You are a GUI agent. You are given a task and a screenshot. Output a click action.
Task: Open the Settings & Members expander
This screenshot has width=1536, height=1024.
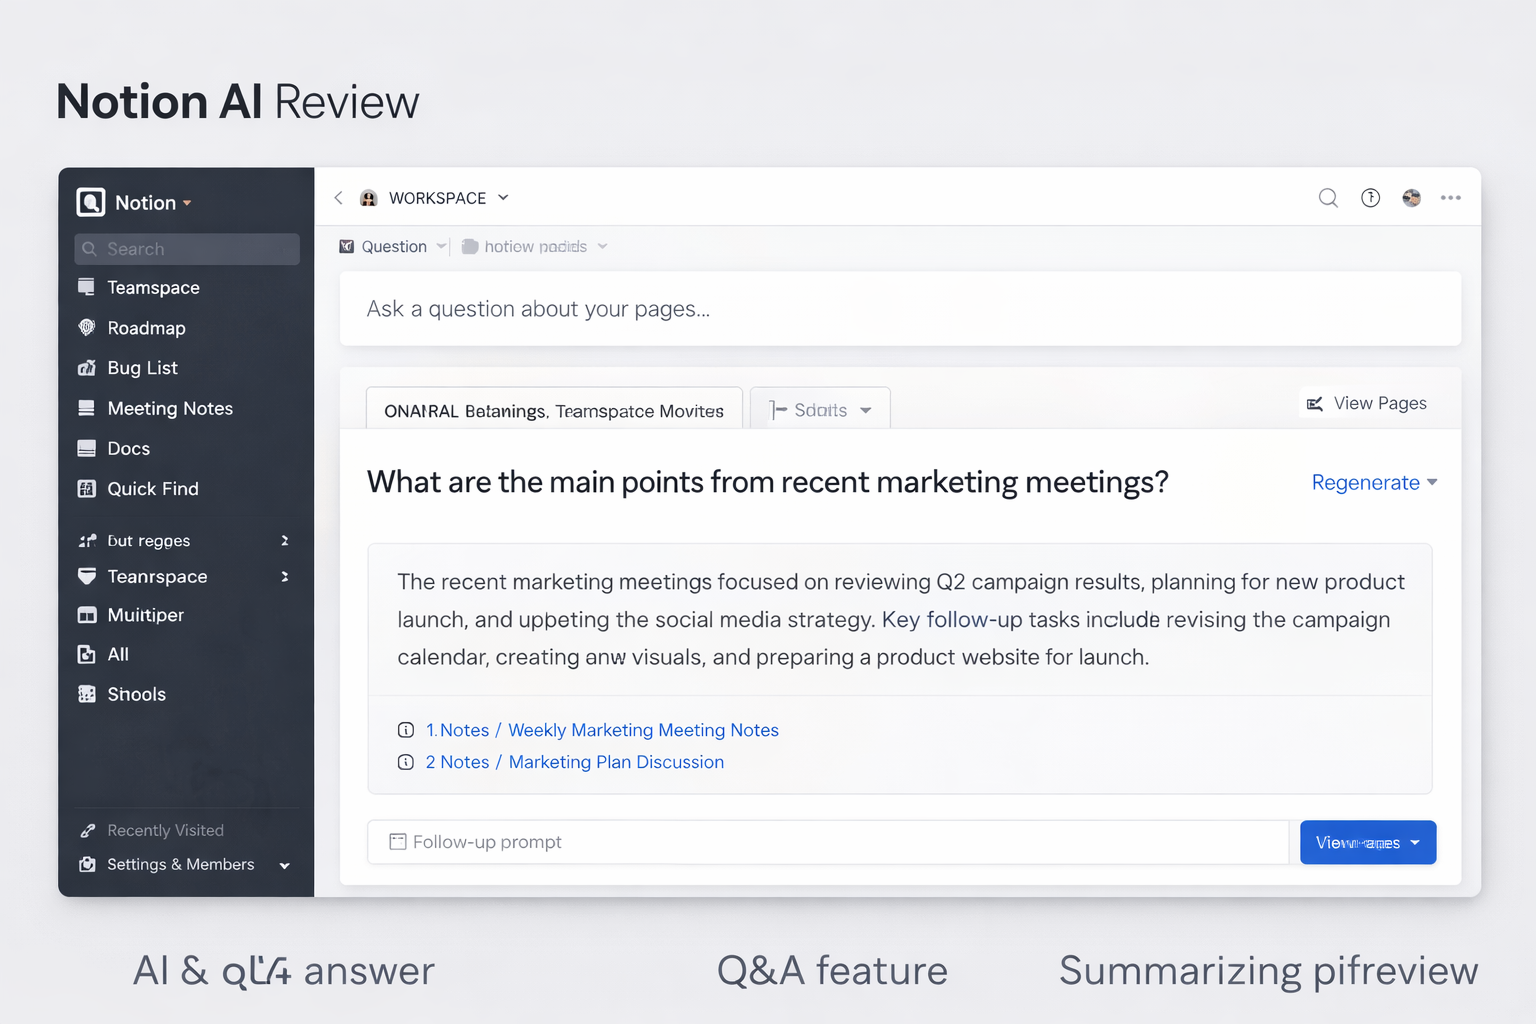pyautogui.click(x=284, y=865)
